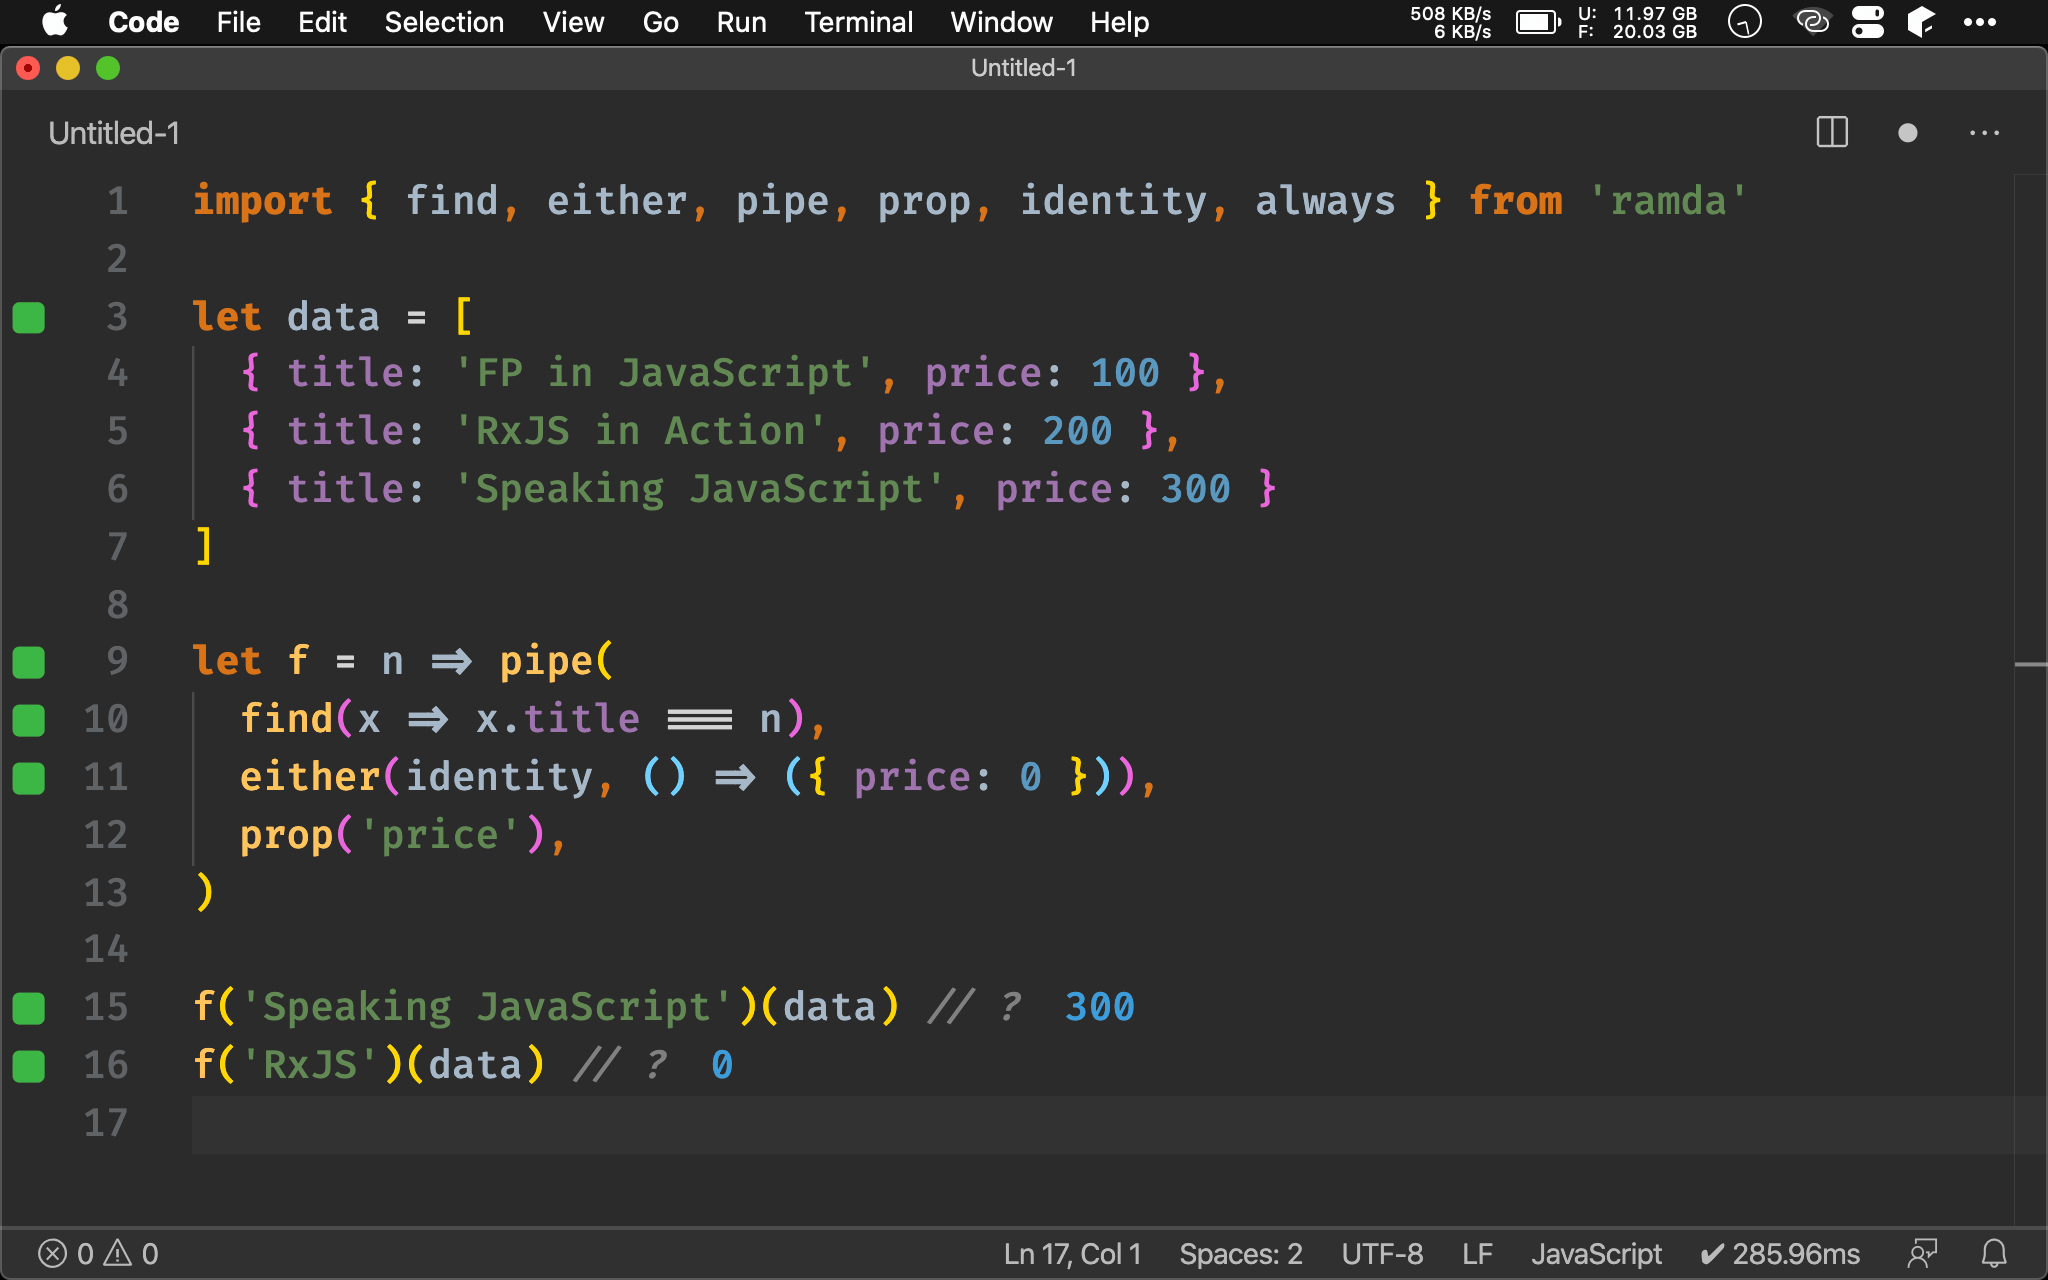Click the green Quokka marker on line 15

pos(29,1008)
